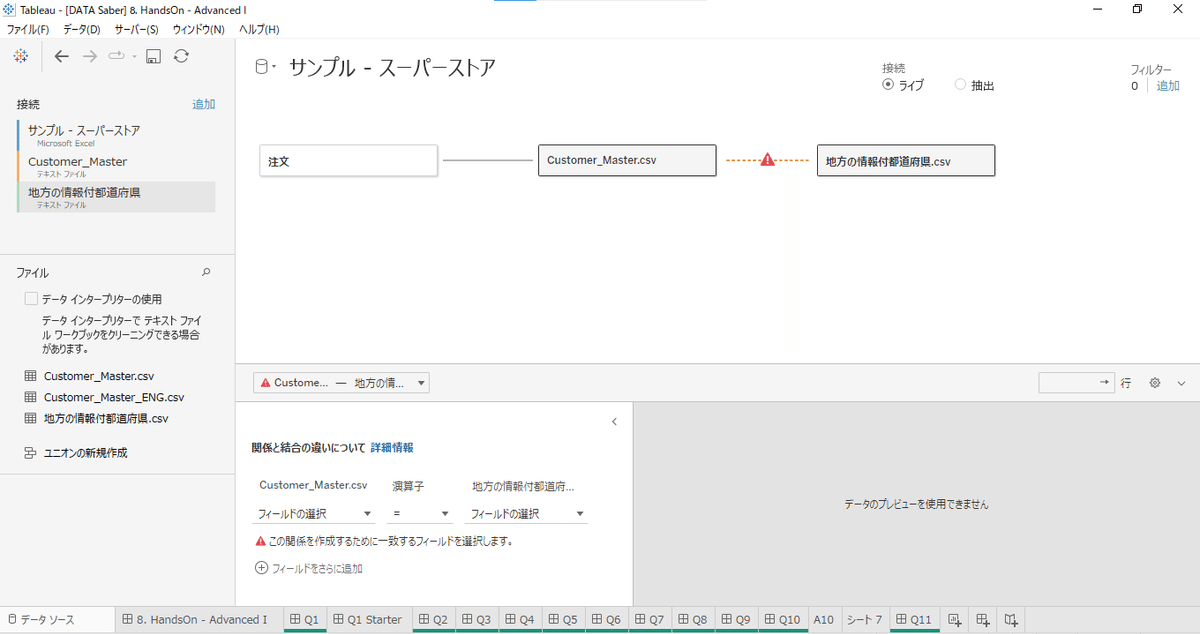Image resolution: width=1200 pixels, height=634 pixels.
Task: Select the Customer_Master.csv file in the list
Action: coord(99,376)
